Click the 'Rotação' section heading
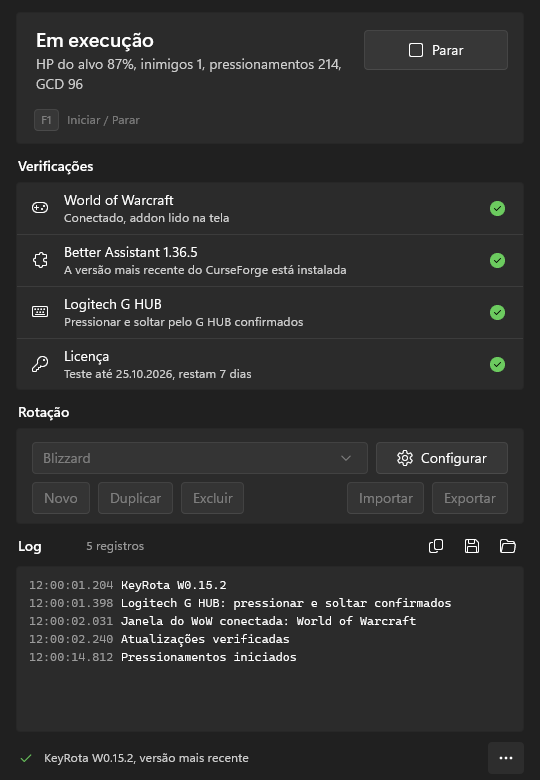This screenshot has height=780, width=540. point(44,412)
